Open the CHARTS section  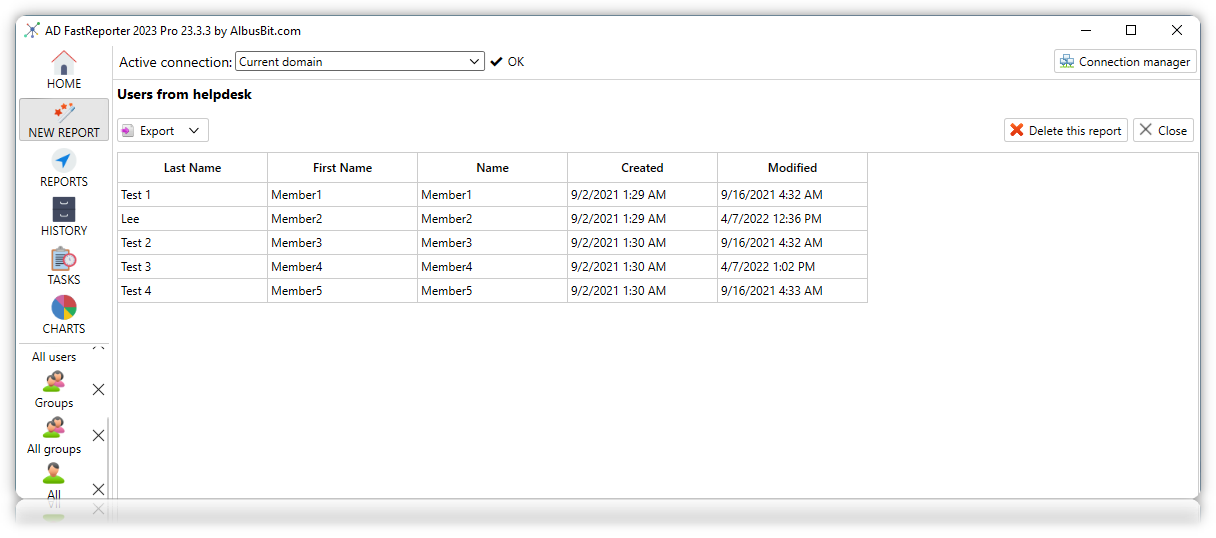[64, 315]
